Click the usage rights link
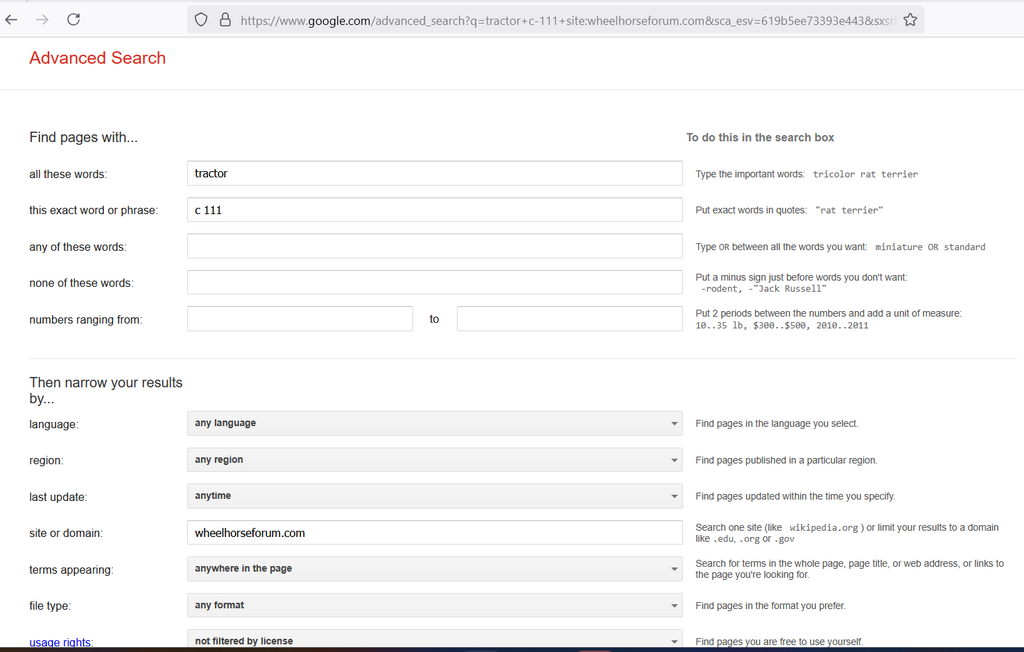The height and width of the screenshot is (652, 1024). (61, 642)
